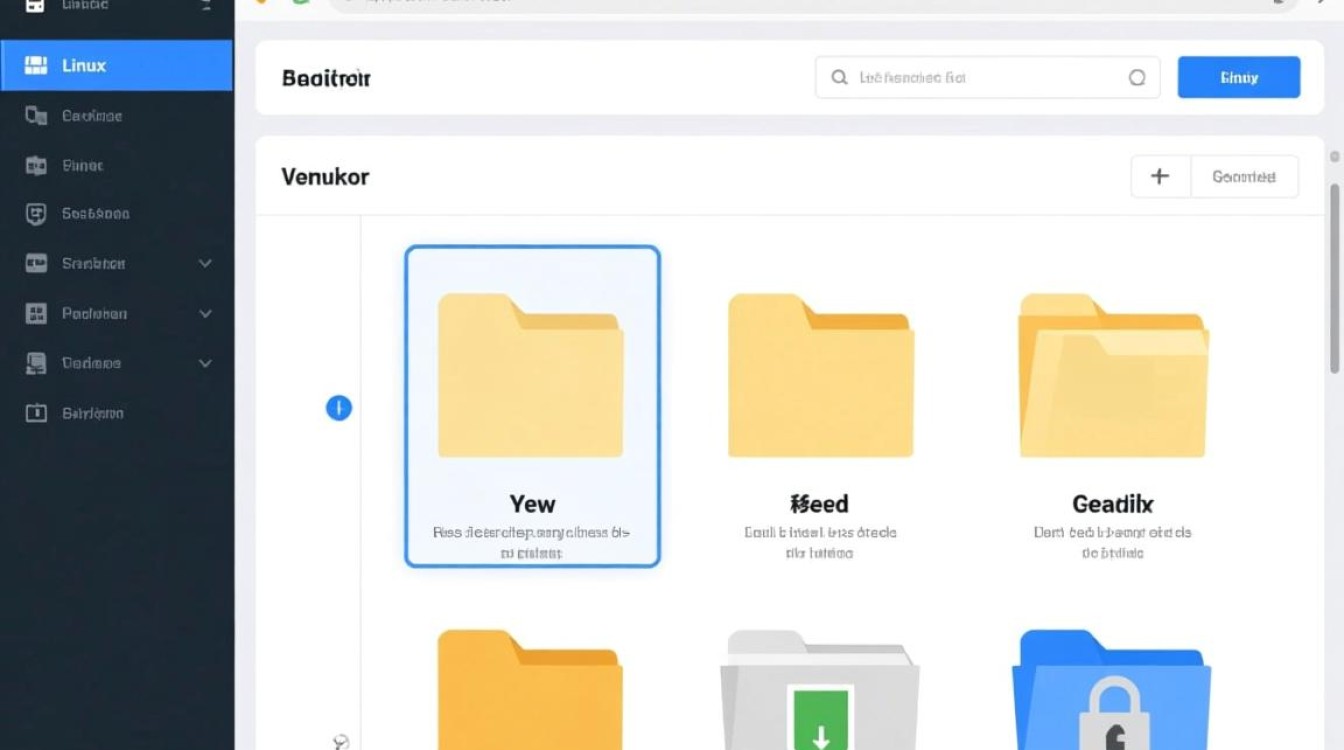The image size is (1344, 750).
Task: Select the Yew folder
Action: [532, 406]
